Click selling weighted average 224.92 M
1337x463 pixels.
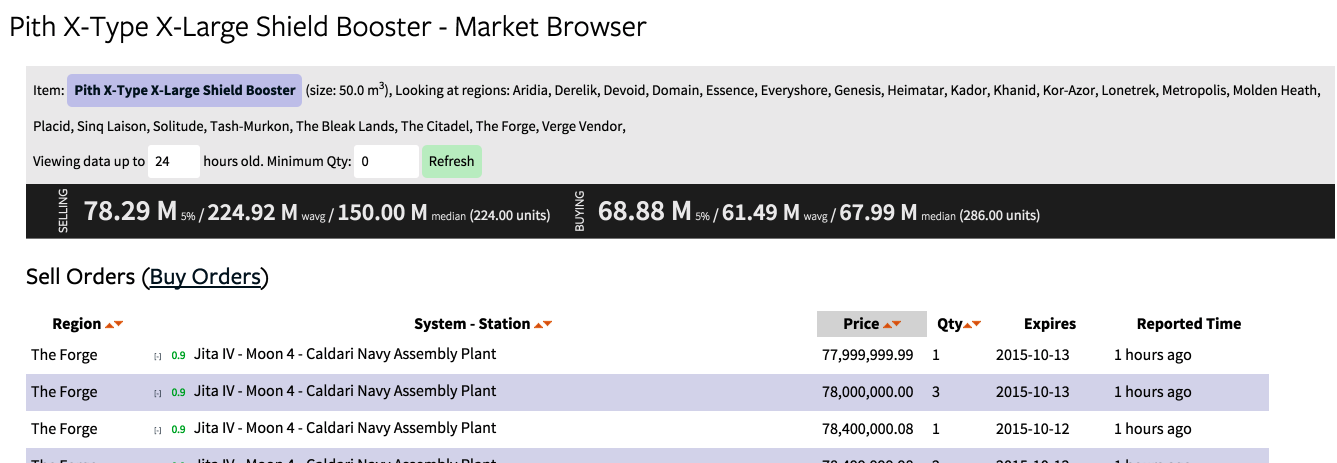[x=253, y=212]
